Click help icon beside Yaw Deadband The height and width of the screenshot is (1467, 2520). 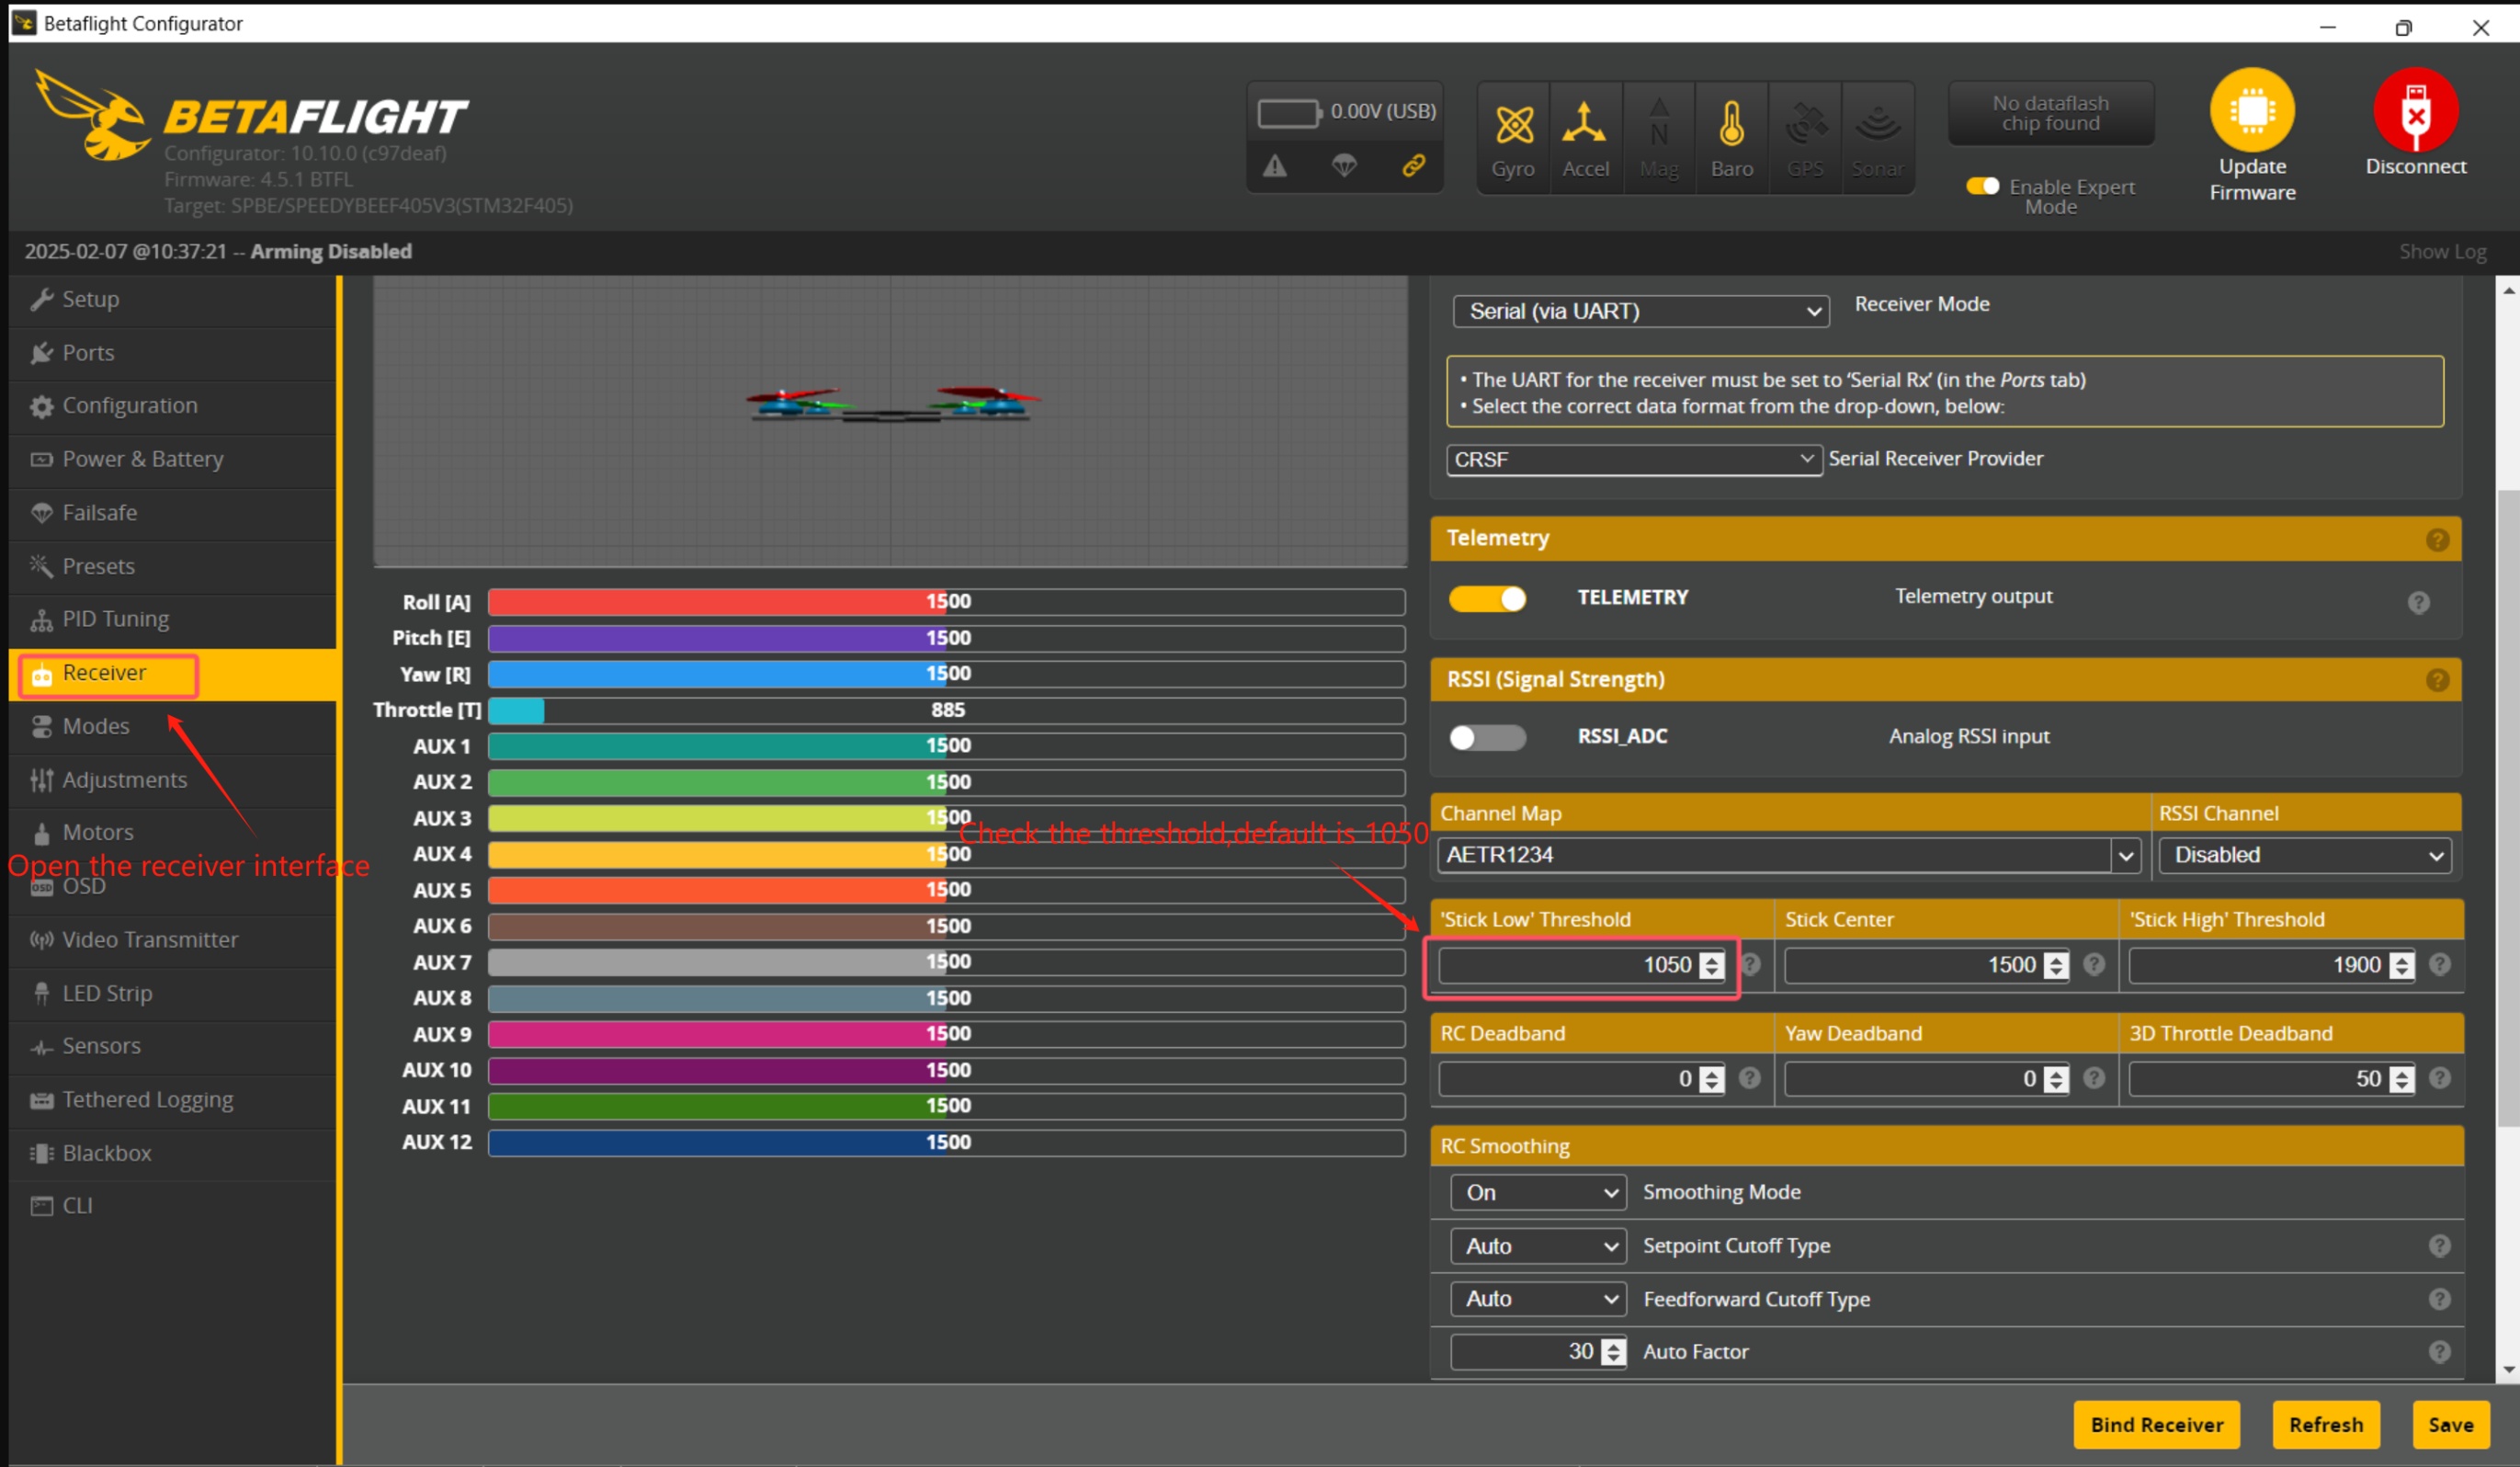(2094, 1078)
